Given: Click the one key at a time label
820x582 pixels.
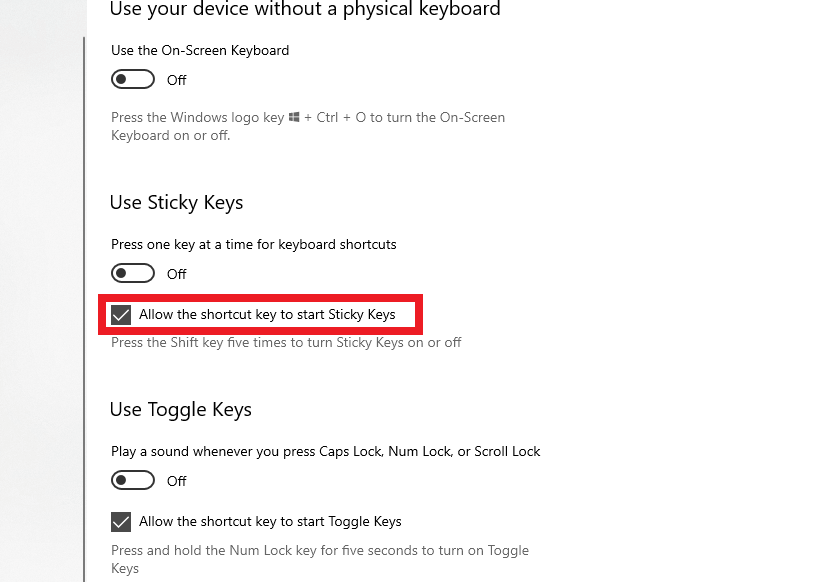Looking at the screenshot, I should [253, 244].
